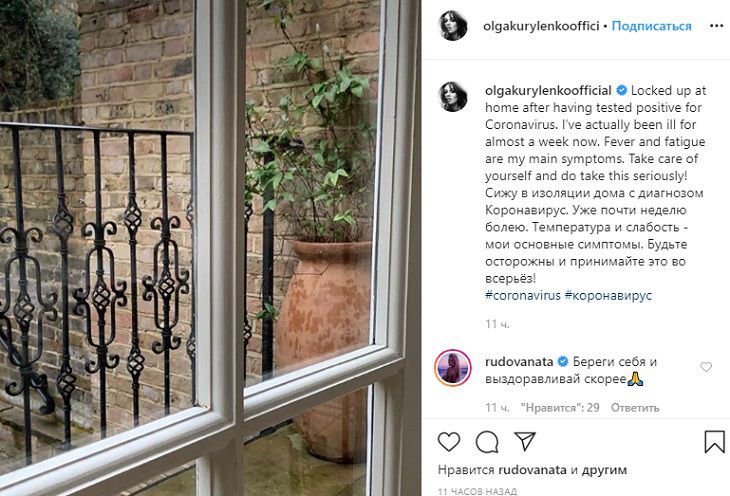The height and width of the screenshot is (496, 730).
Task: Click the #коронавирус hashtag
Action: coord(608,295)
